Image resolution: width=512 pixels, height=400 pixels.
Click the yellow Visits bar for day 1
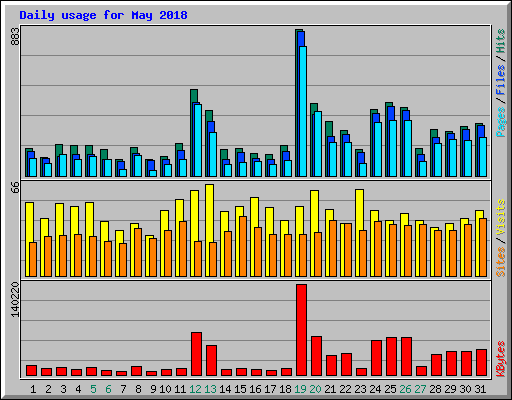[x=28, y=239]
